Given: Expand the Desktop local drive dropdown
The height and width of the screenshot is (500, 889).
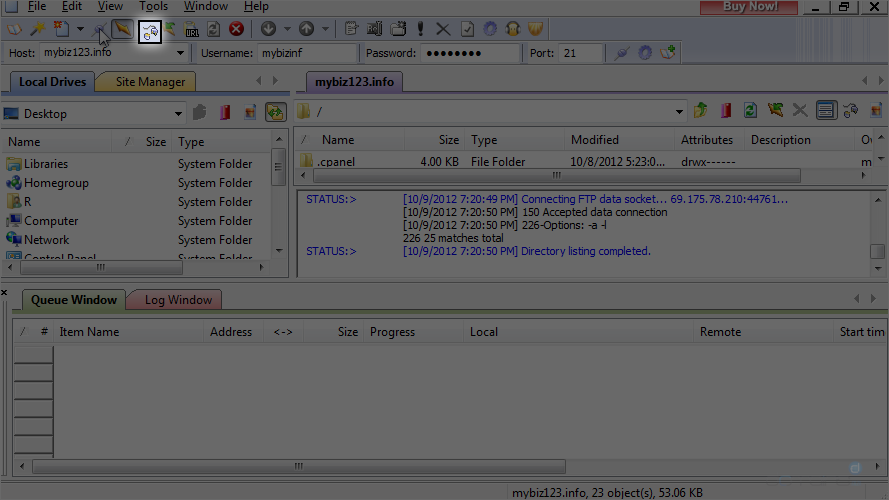Looking at the screenshot, I should point(178,114).
